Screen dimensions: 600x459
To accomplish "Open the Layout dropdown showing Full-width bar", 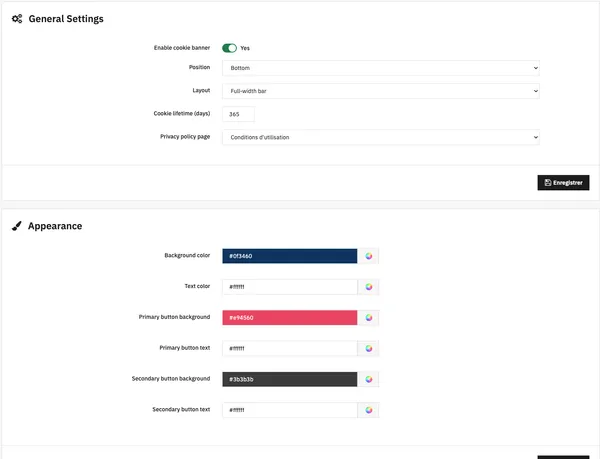I will (x=381, y=91).
